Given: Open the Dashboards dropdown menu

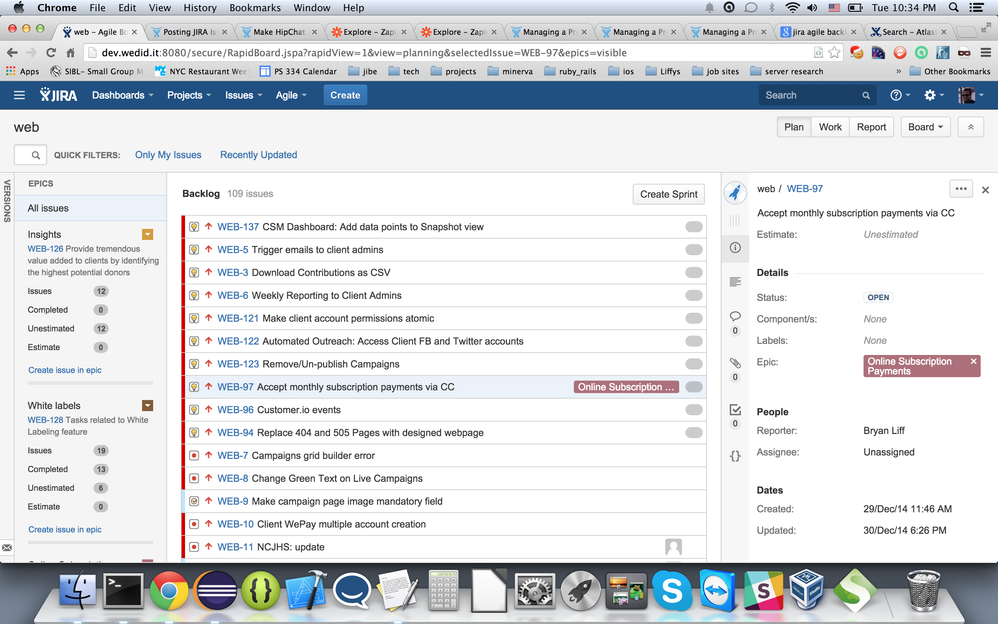Looking at the screenshot, I should [122, 96].
